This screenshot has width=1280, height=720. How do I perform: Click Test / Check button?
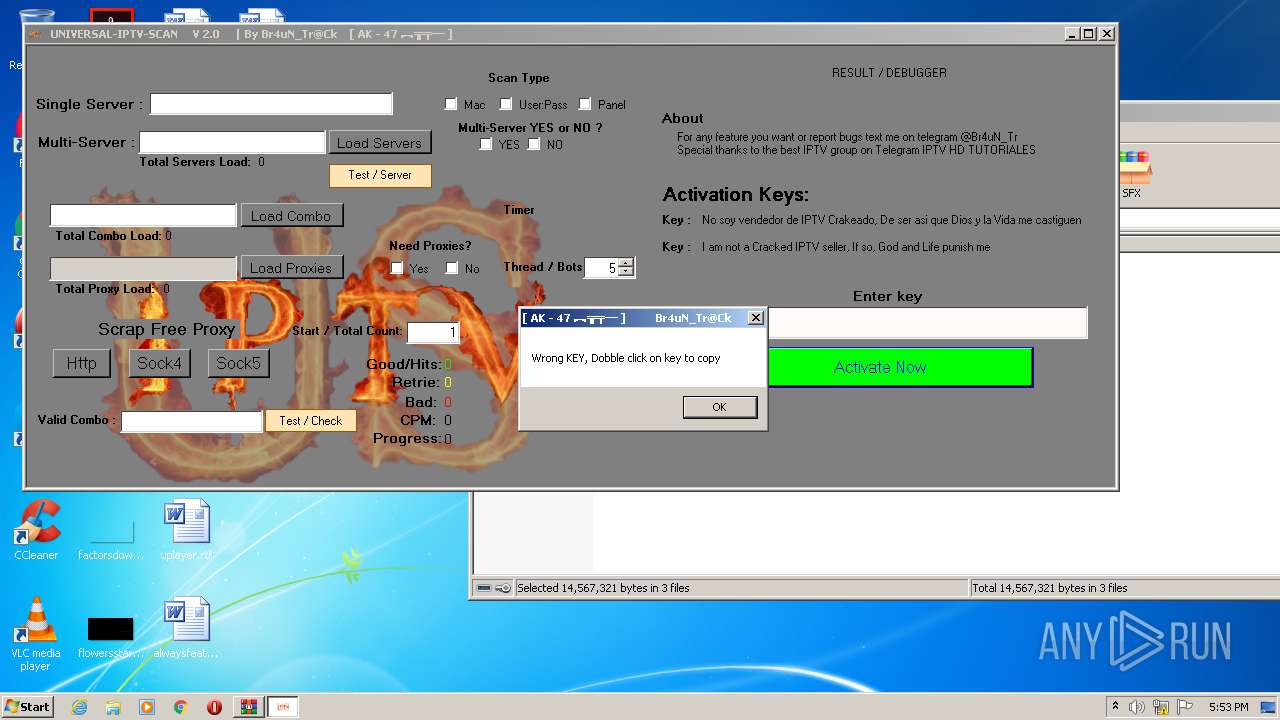pos(311,421)
